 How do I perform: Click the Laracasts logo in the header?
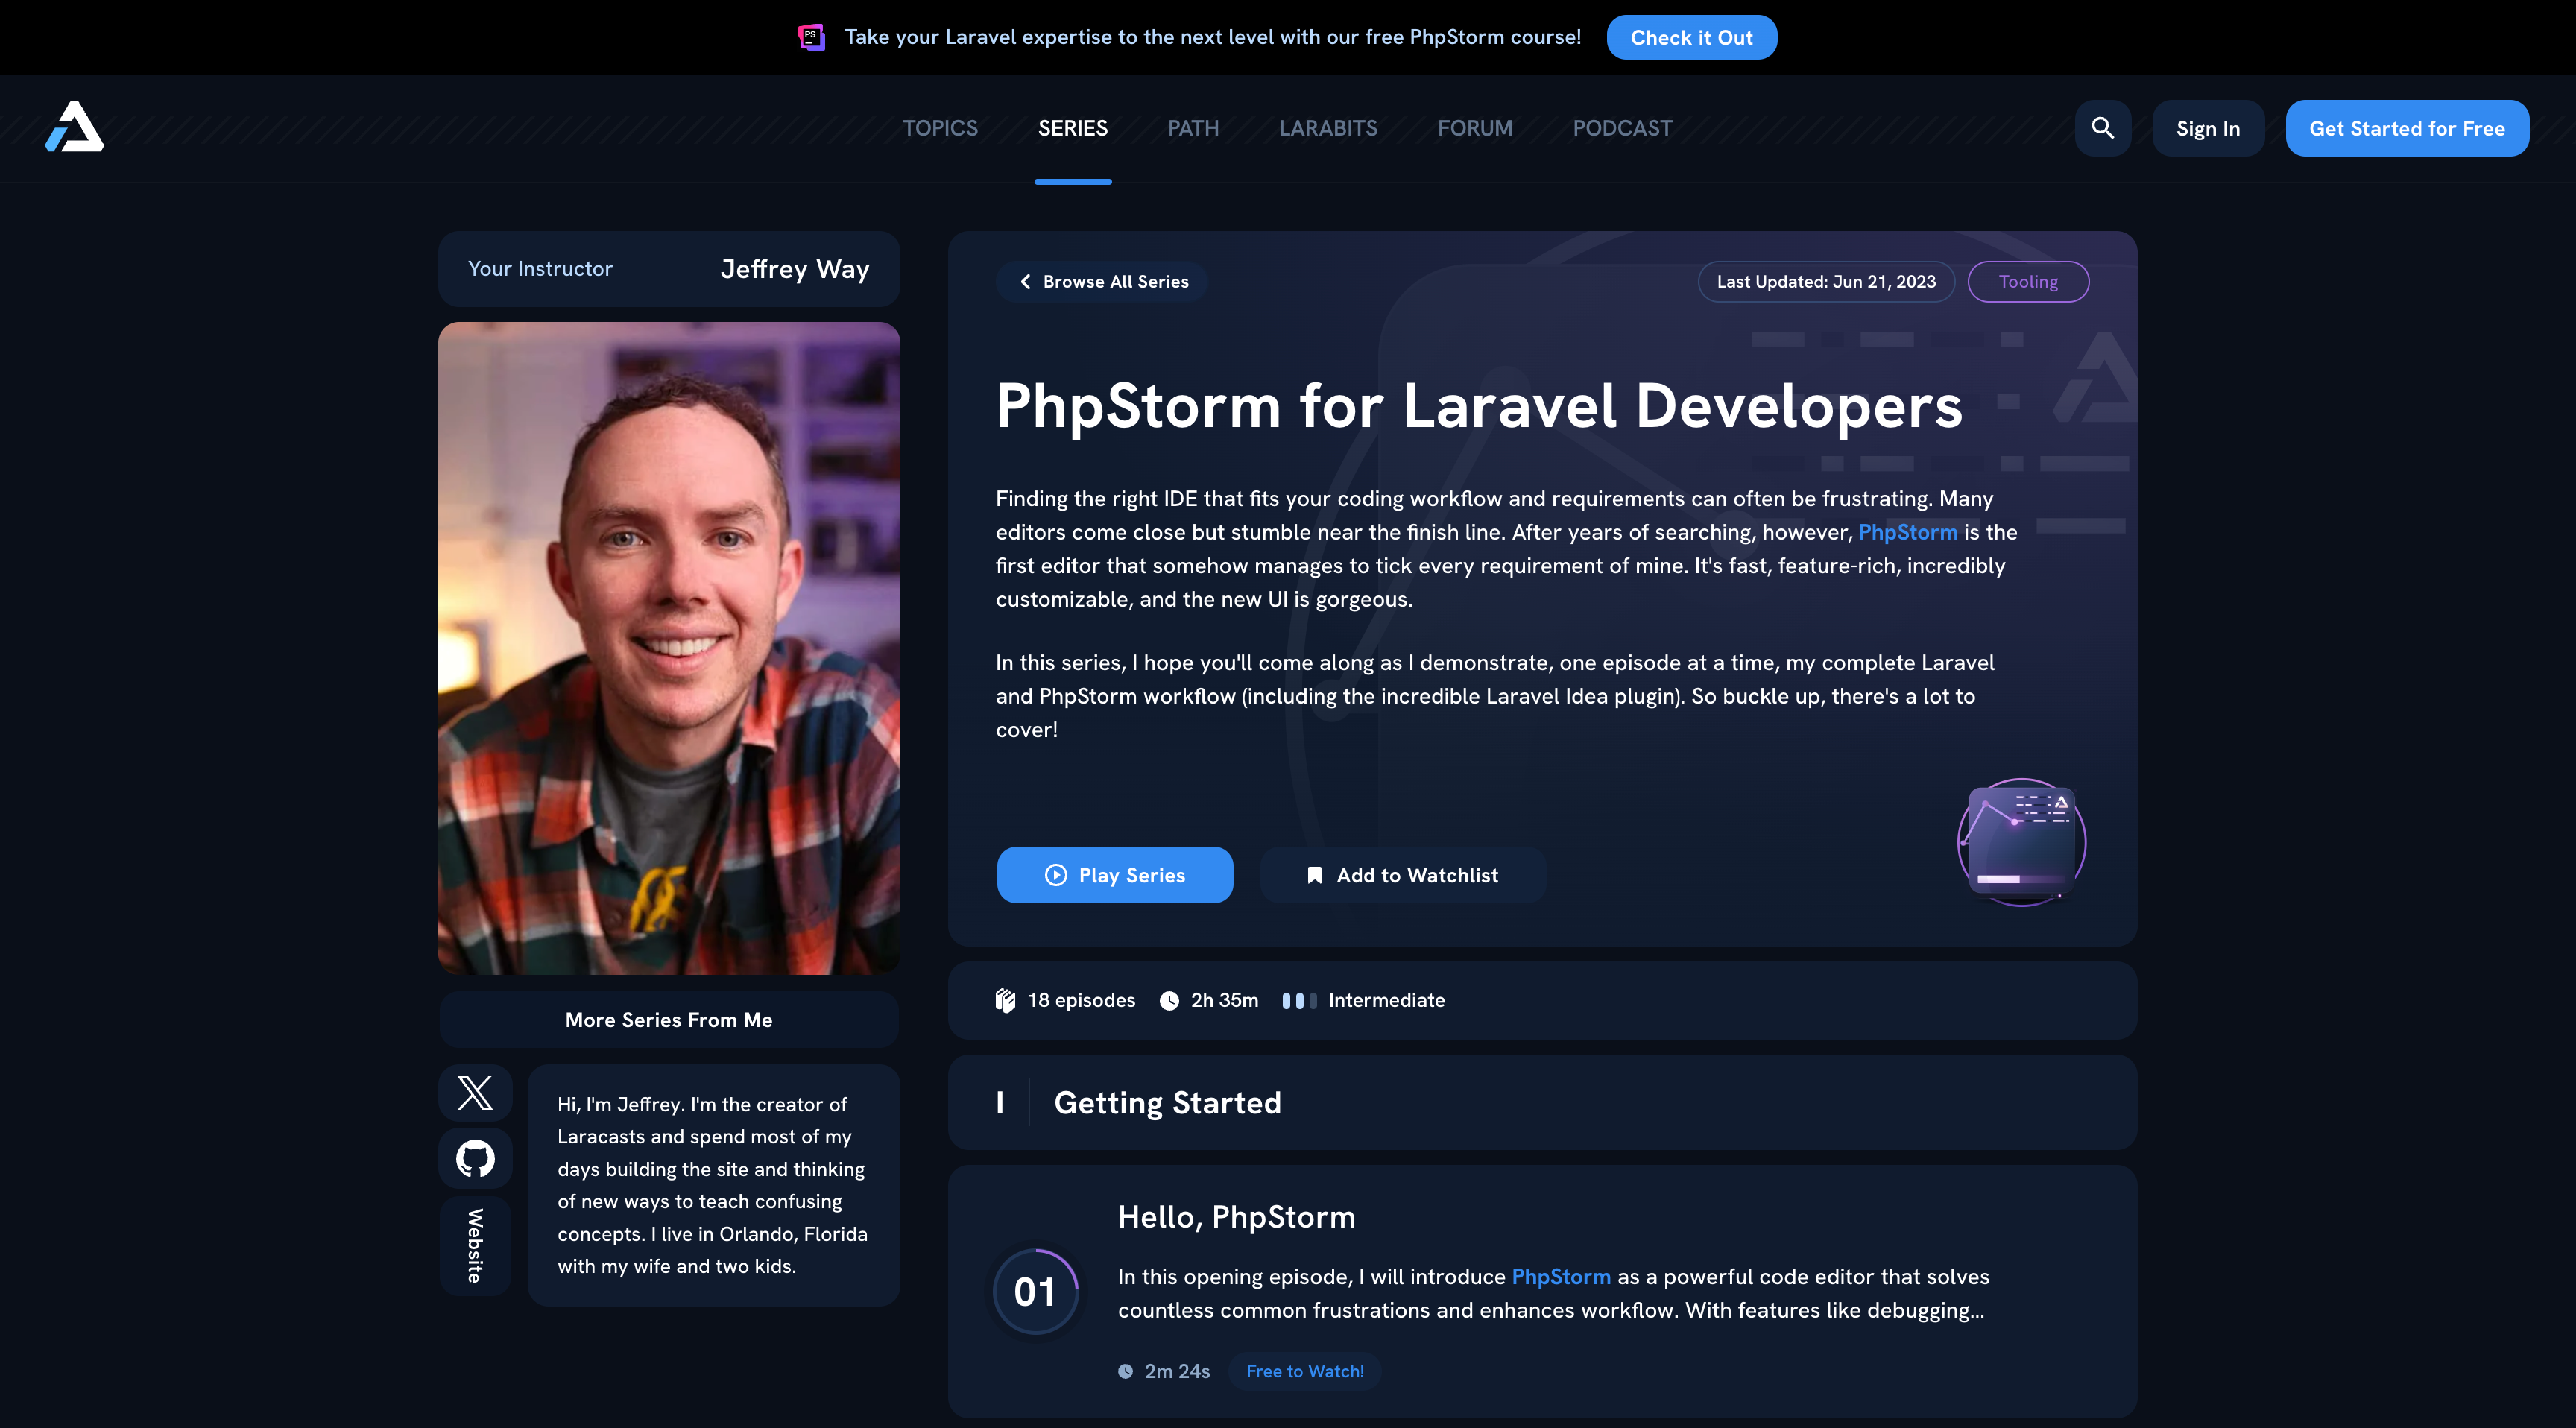tap(75, 127)
